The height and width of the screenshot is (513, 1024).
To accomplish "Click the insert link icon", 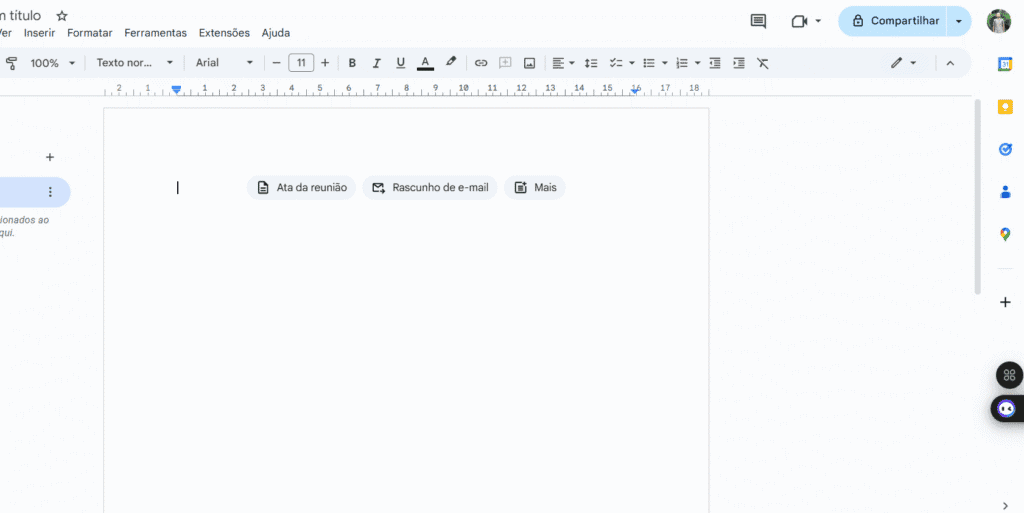I will pyautogui.click(x=481, y=63).
